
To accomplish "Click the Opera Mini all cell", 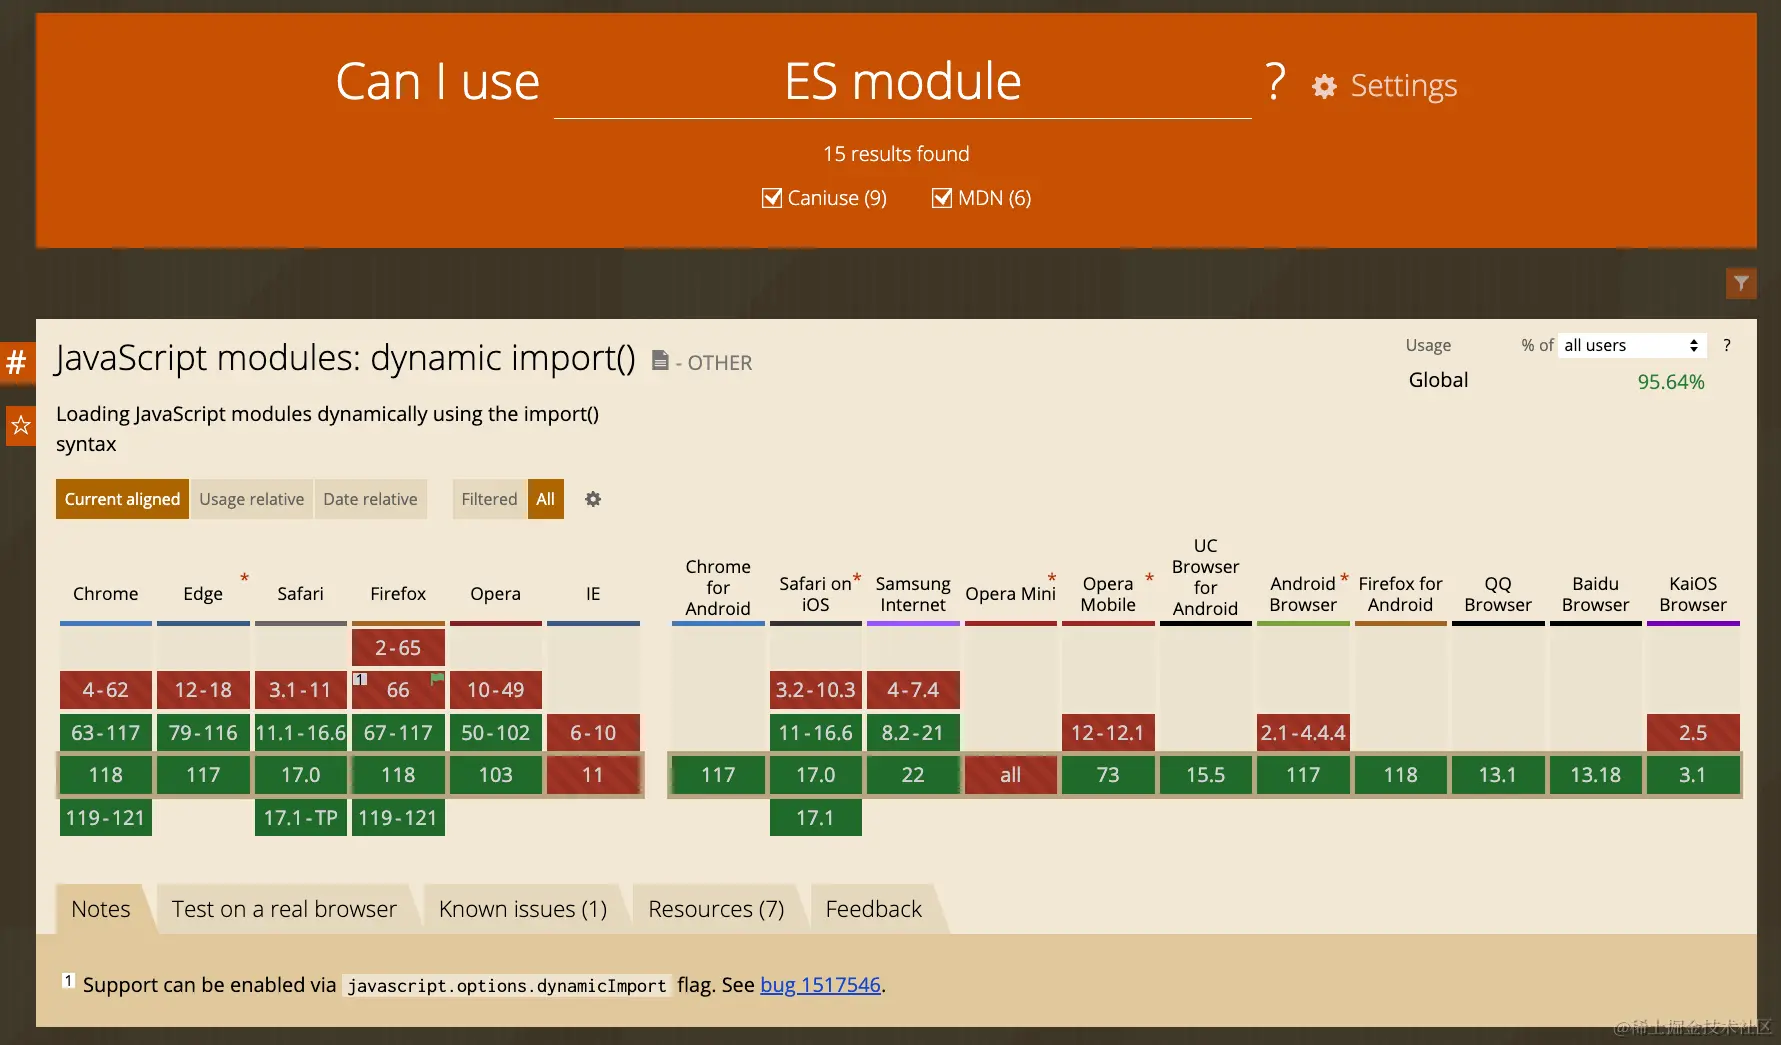I will click(x=1011, y=775).
